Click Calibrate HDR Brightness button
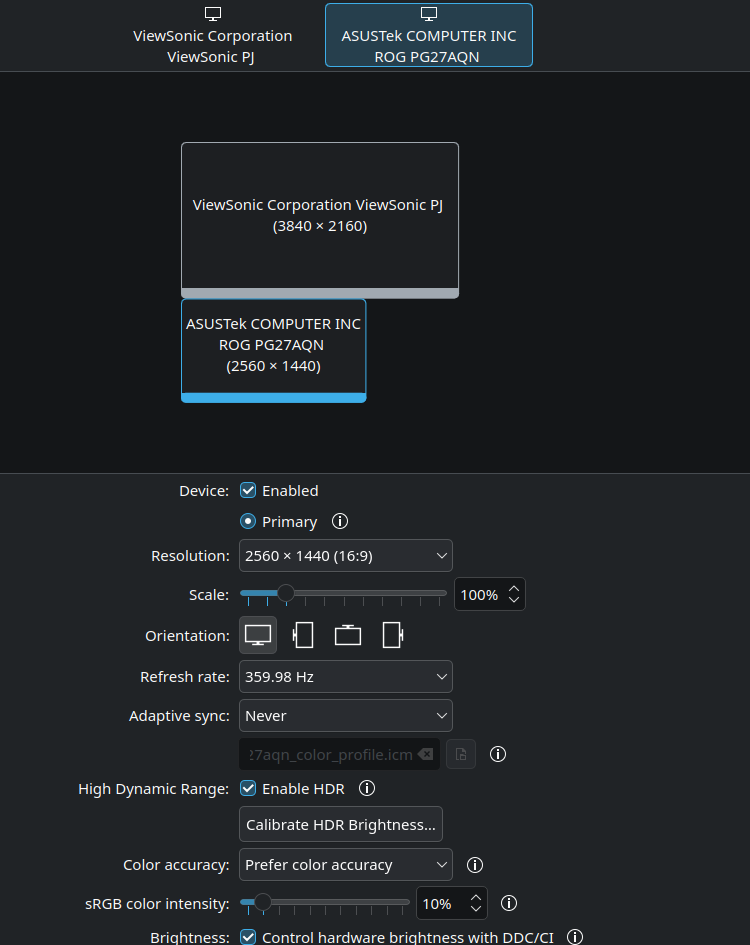750x945 pixels. point(341,824)
